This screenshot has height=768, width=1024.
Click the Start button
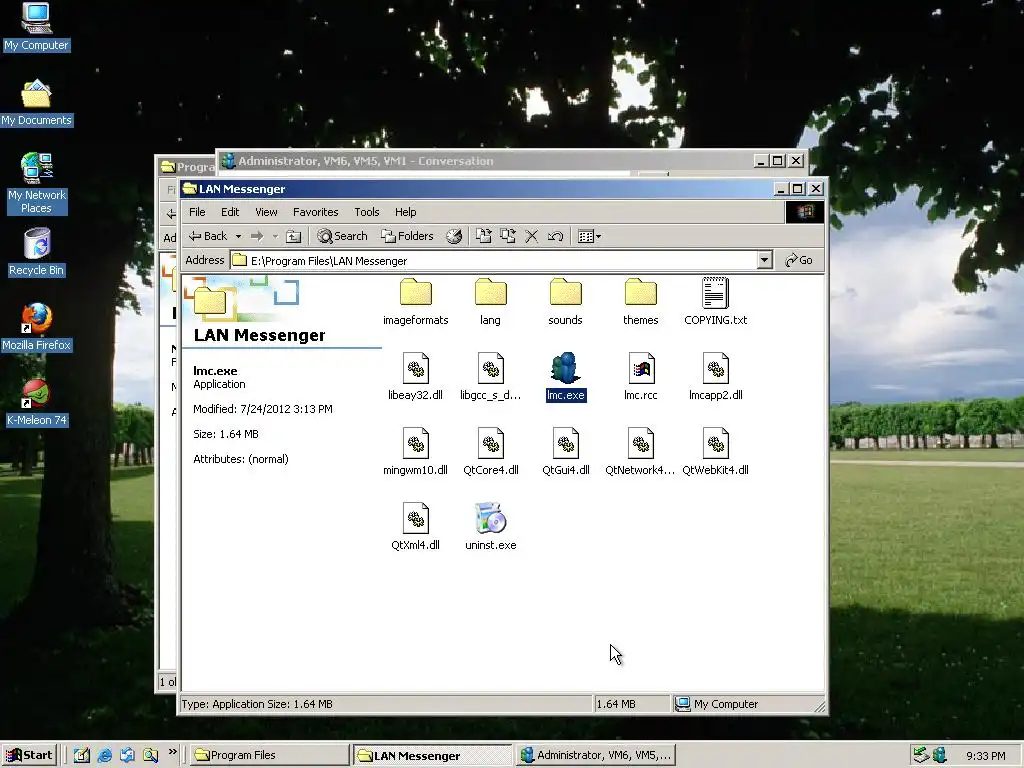pos(29,755)
